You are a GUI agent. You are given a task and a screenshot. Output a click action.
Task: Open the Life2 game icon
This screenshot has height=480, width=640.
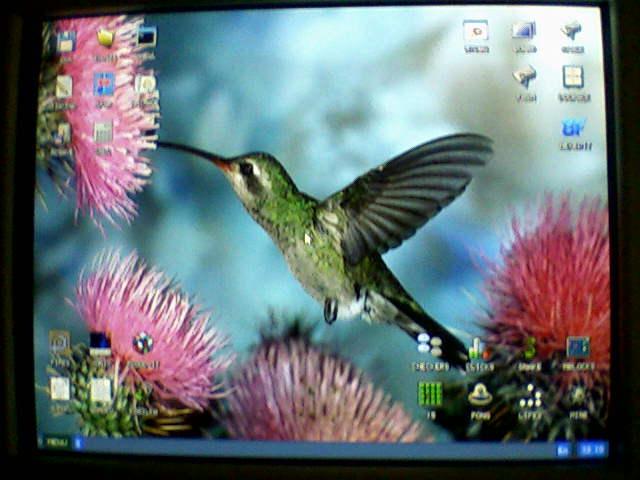(x=530, y=395)
